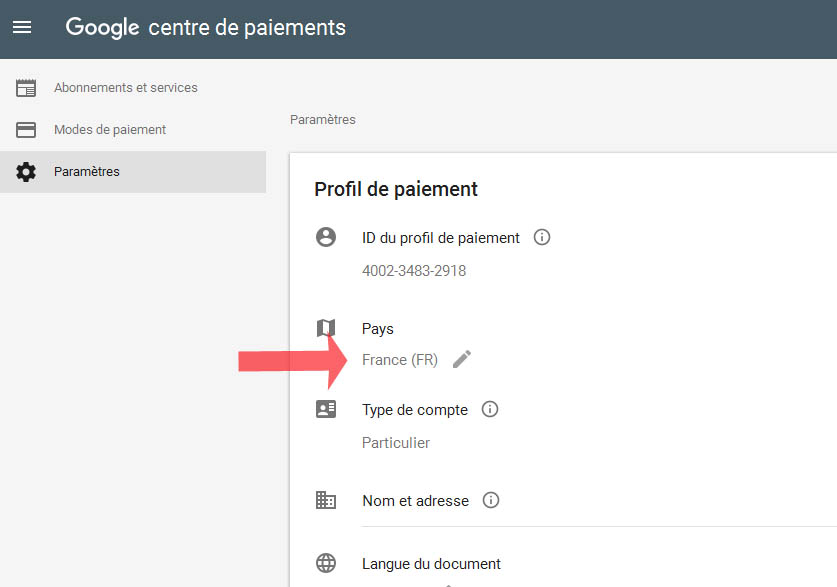This screenshot has height=587, width=837.
Task: Click the Paramètres breadcrumb heading
Action: [322, 120]
